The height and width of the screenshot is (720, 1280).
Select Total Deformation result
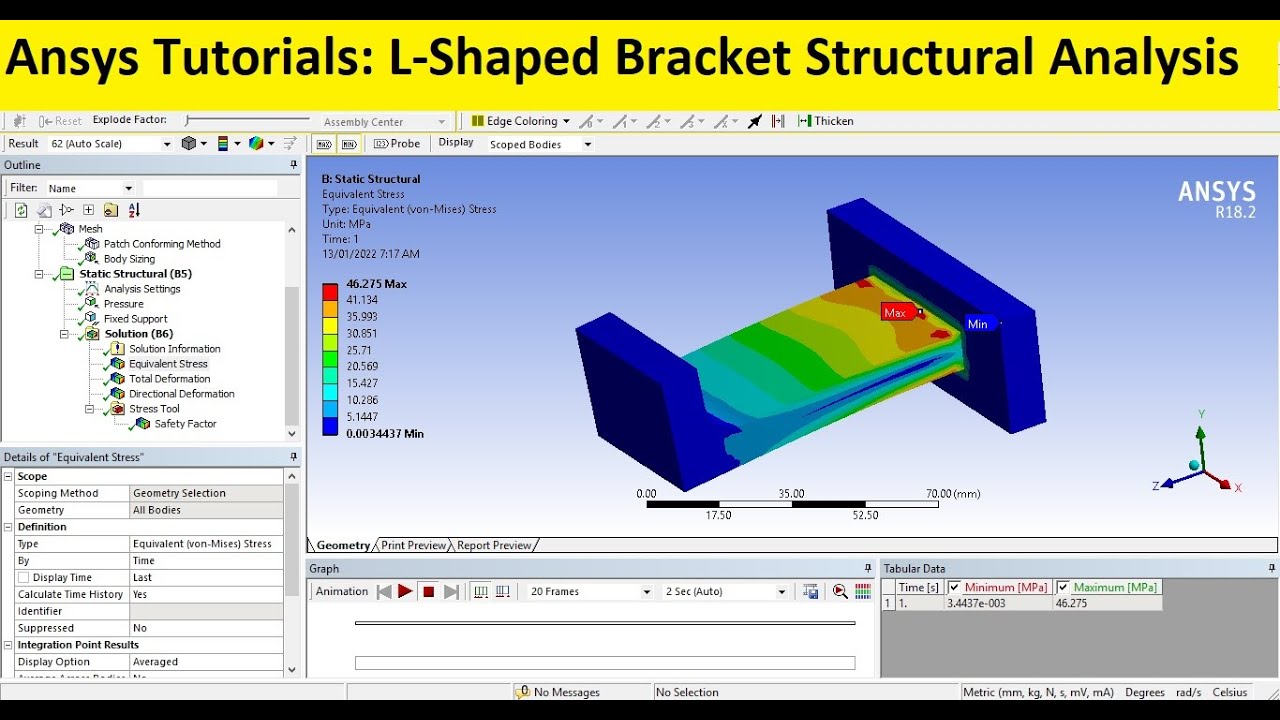coord(169,379)
